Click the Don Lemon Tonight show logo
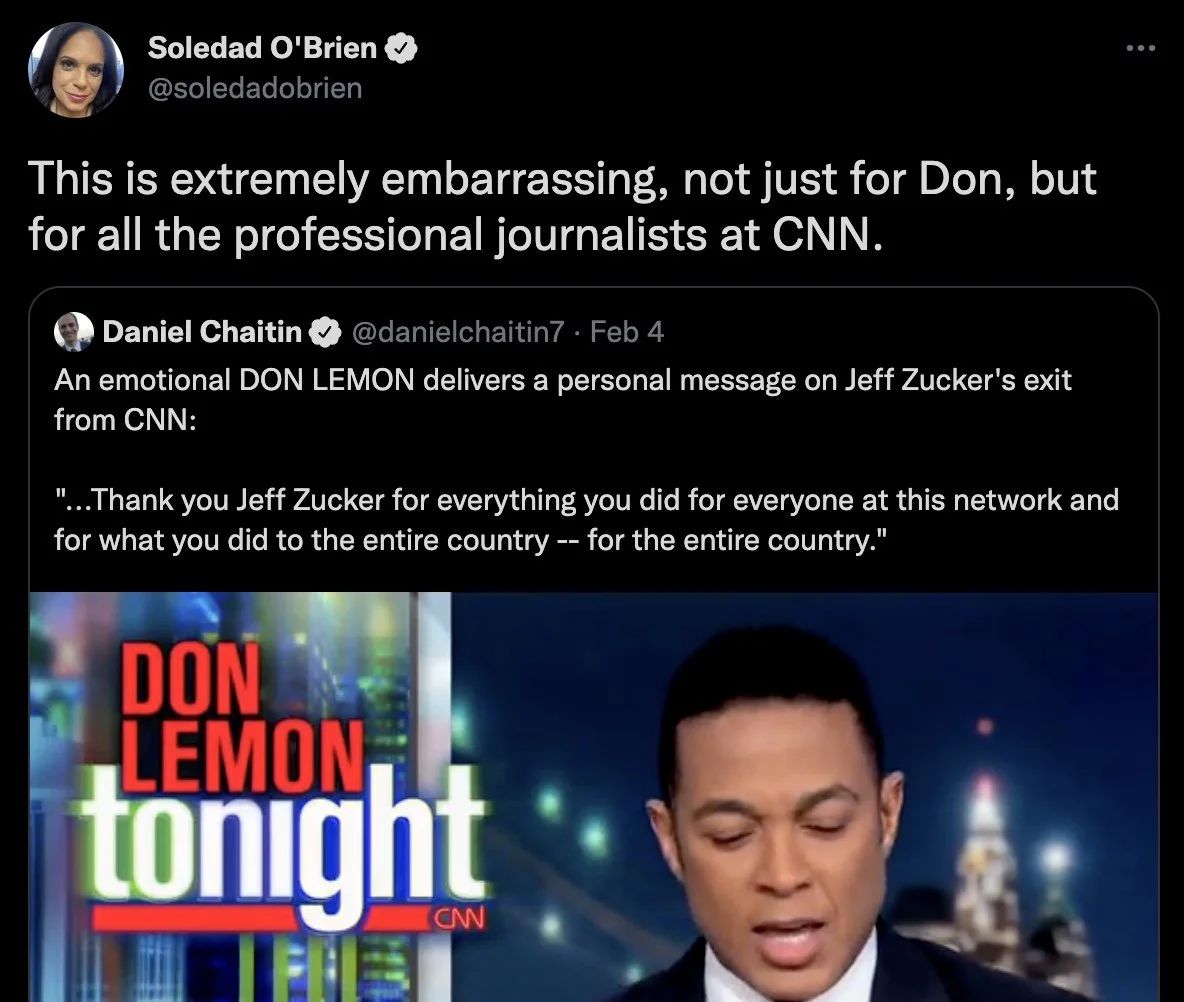This screenshot has width=1184, height=1002. point(281,785)
